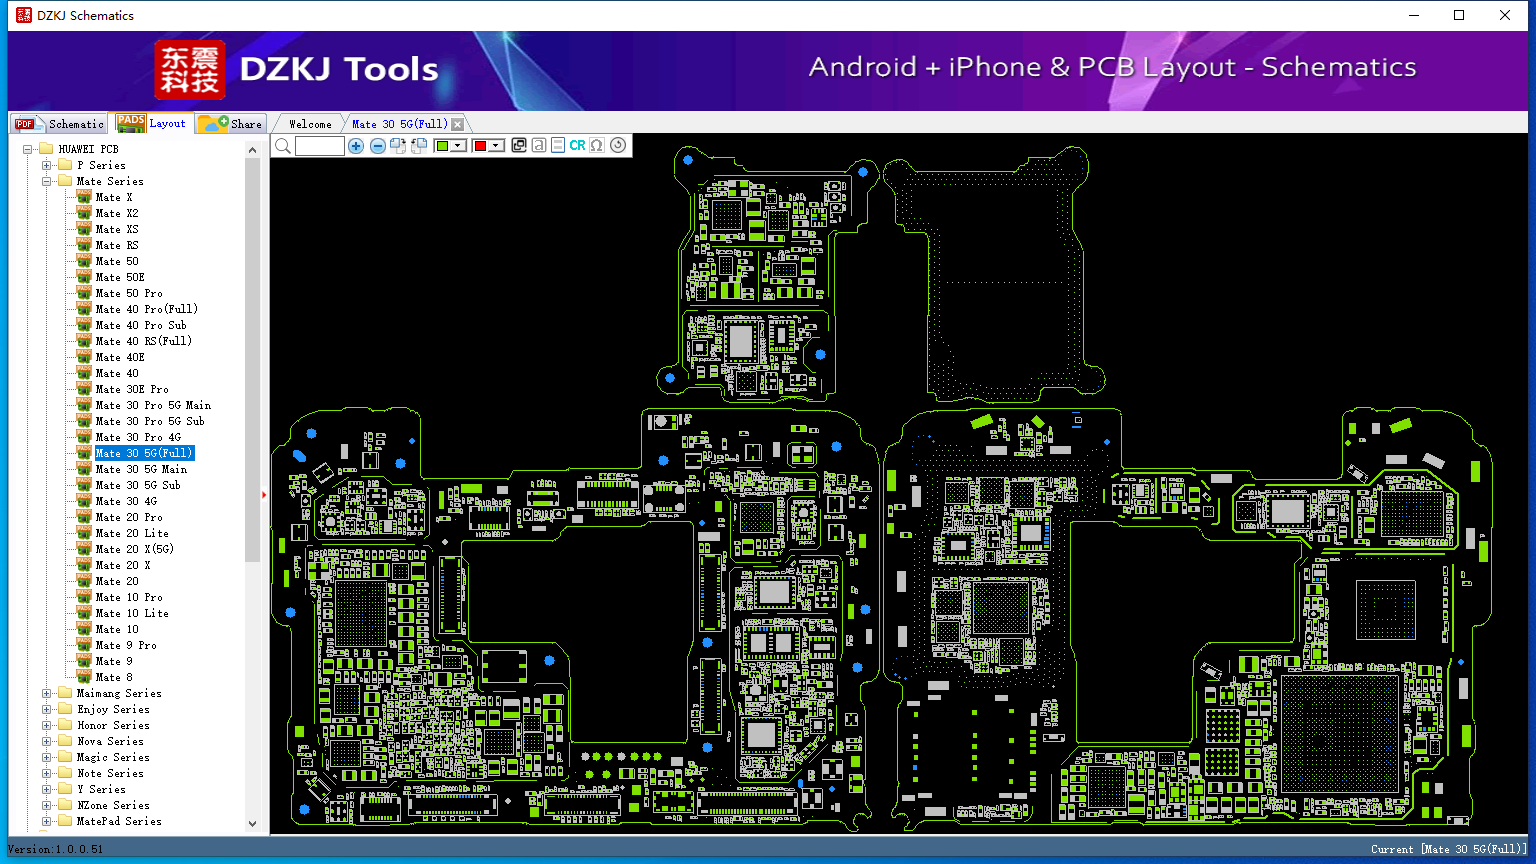Viewport: 1536px width, 864px height.
Task: Expand the Maimang Series folder
Action: (x=47, y=693)
